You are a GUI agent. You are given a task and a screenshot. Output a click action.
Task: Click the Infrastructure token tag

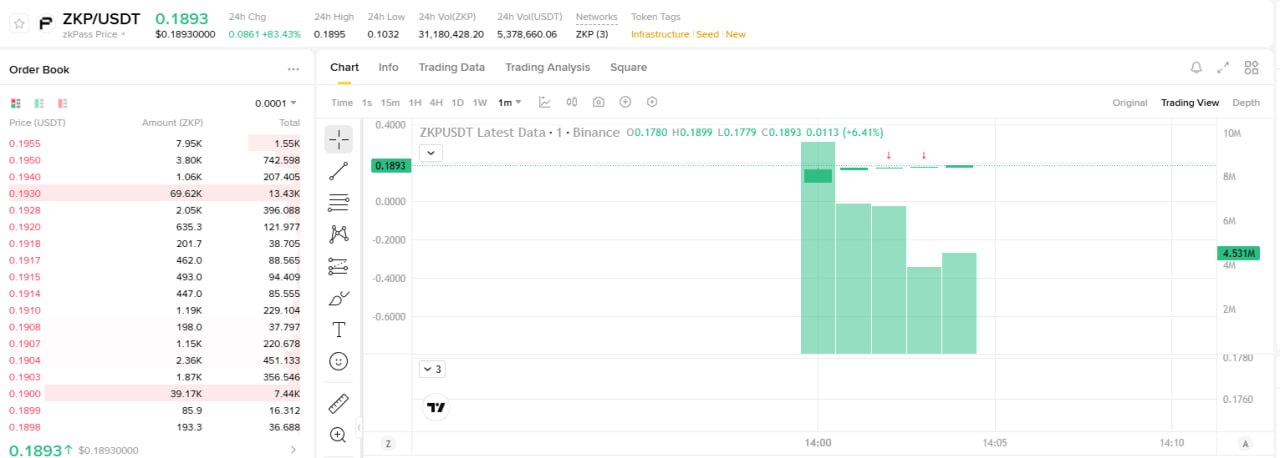(659, 34)
